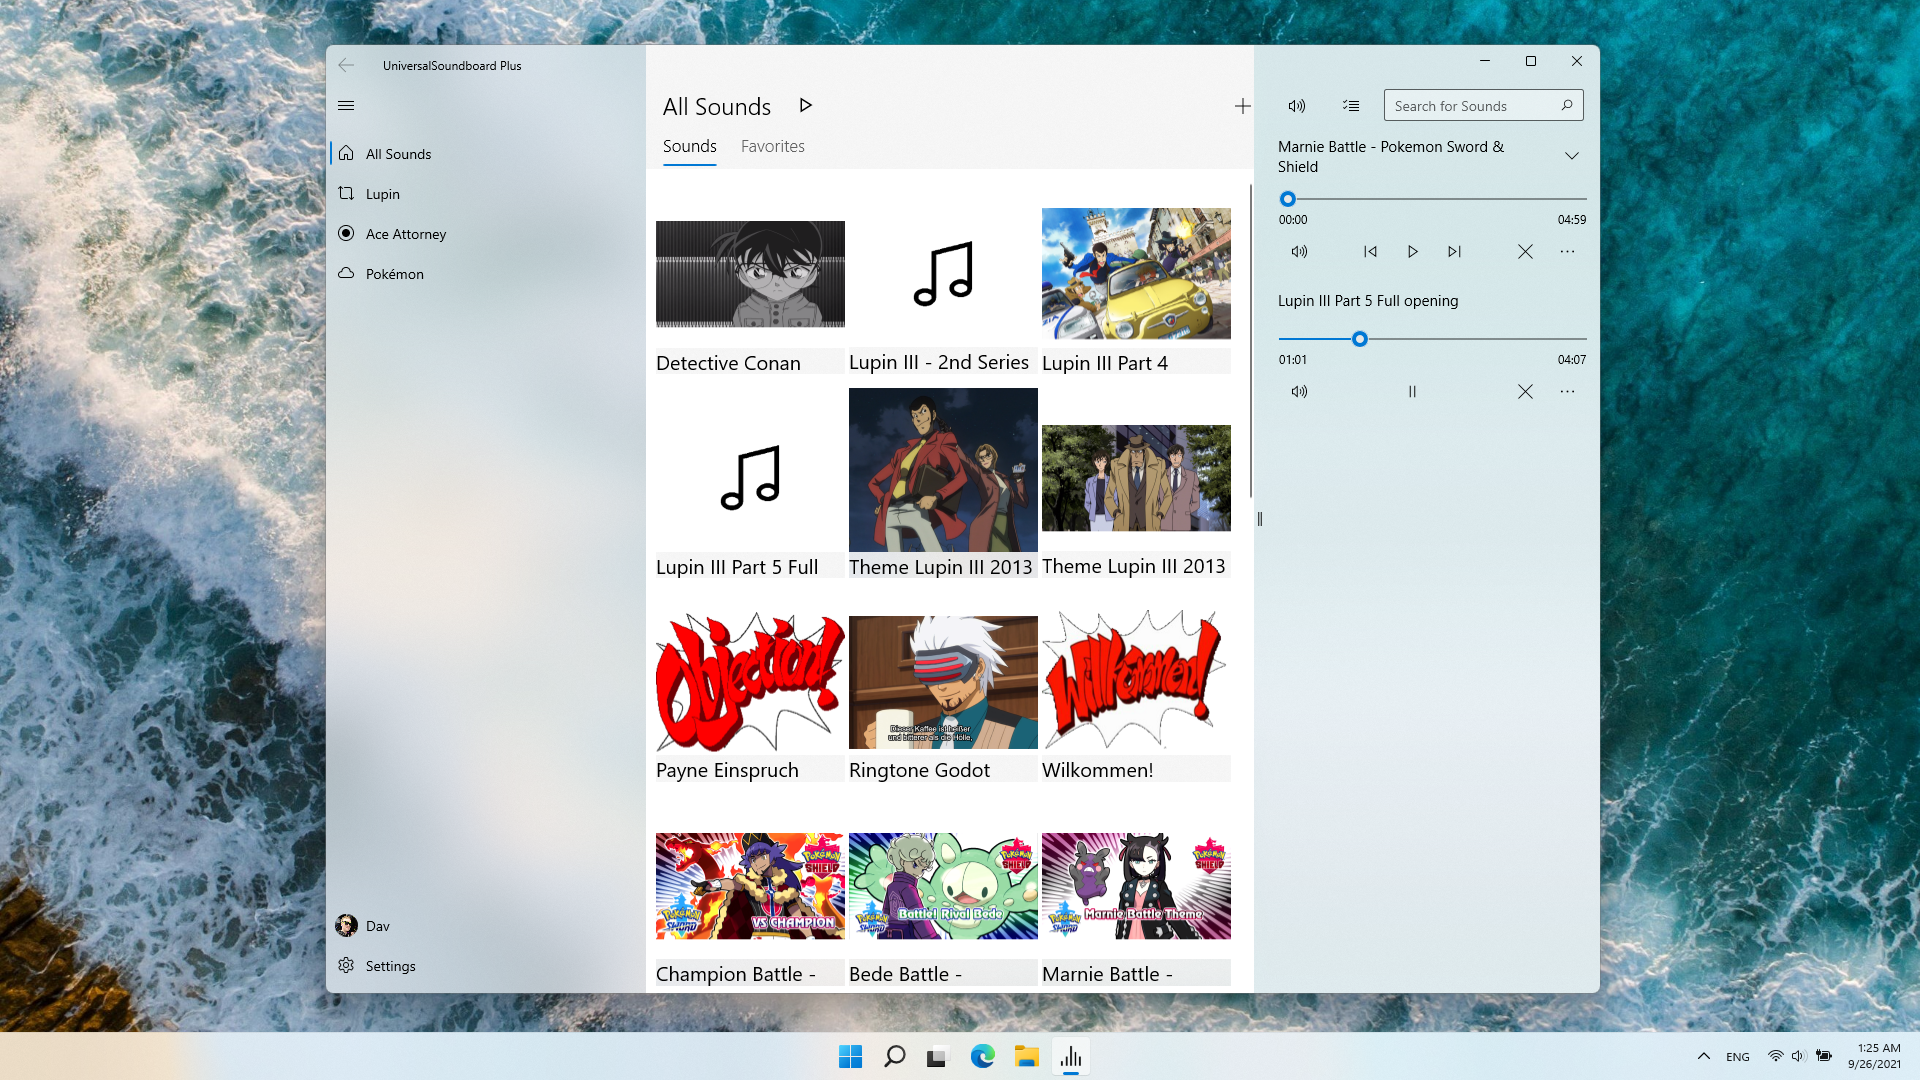The width and height of the screenshot is (1920, 1080).
Task: Drag the Lupin III Part 5 playback slider
Action: (x=1358, y=339)
